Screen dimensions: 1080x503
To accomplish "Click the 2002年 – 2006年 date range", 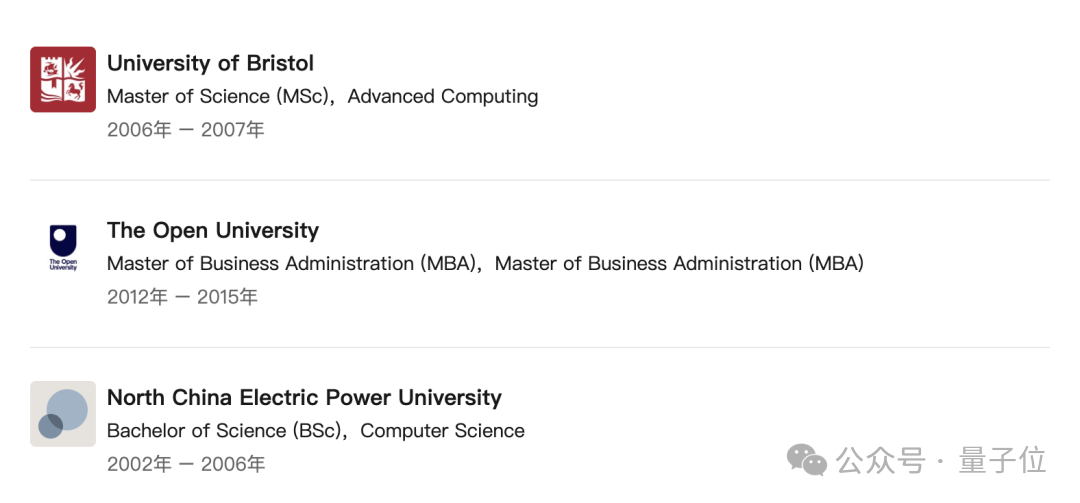I will click(x=185, y=464).
